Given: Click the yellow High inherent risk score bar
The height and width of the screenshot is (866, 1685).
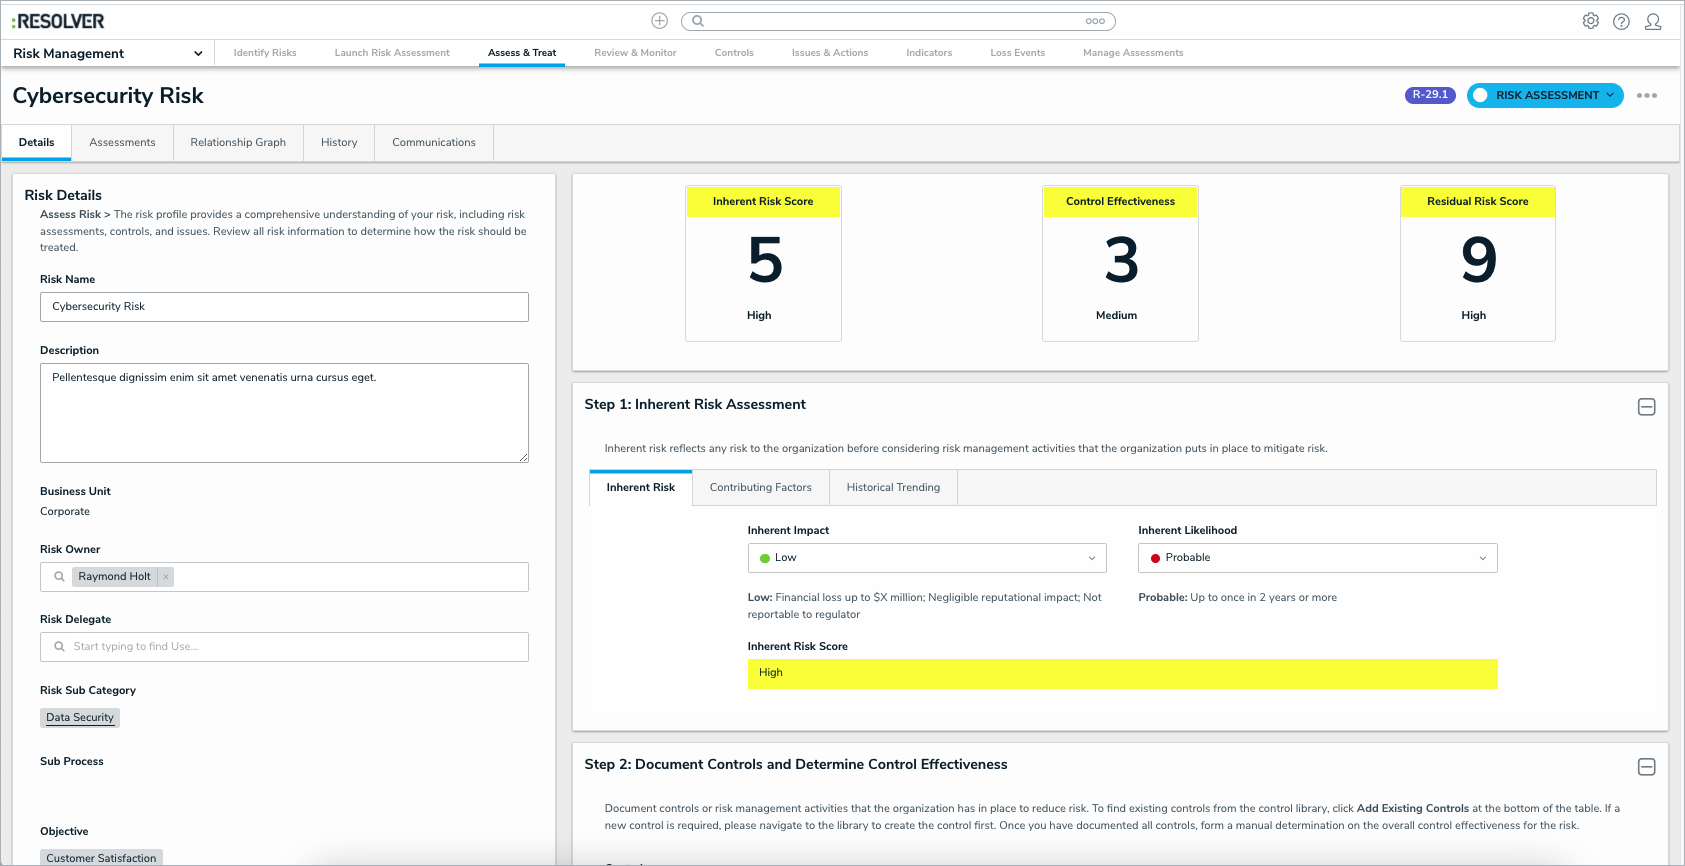Looking at the screenshot, I should tap(1122, 674).
